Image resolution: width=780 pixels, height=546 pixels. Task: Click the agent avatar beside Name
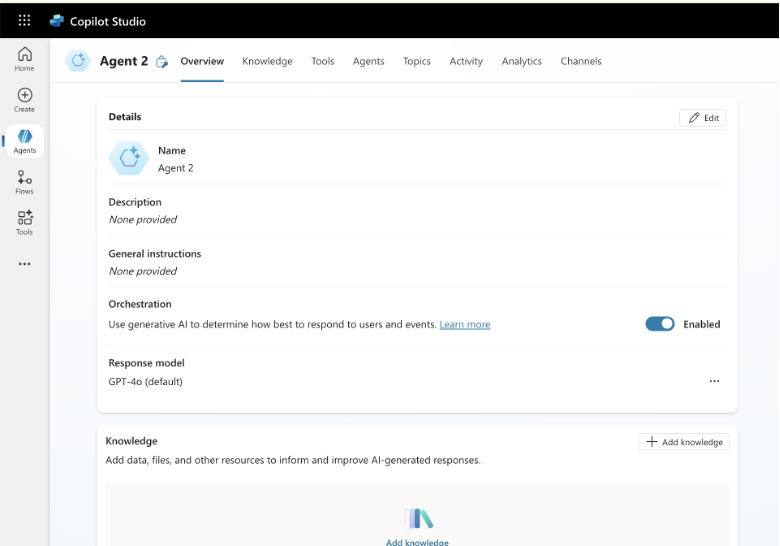pyautogui.click(x=129, y=158)
